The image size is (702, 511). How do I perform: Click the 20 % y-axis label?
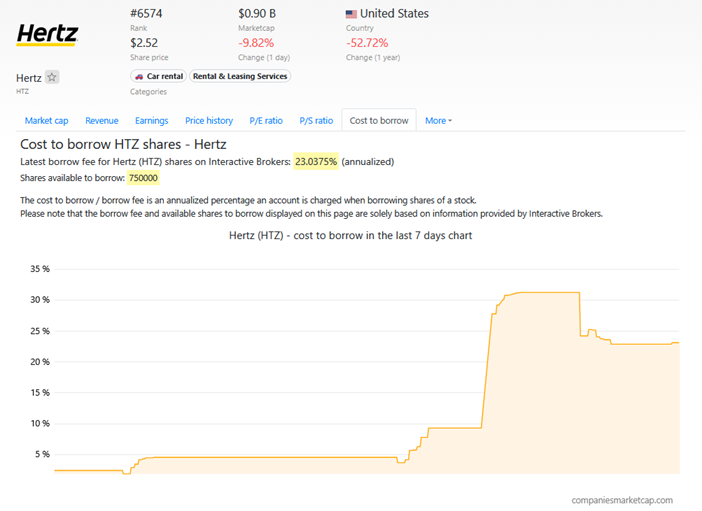pos(40,362)
